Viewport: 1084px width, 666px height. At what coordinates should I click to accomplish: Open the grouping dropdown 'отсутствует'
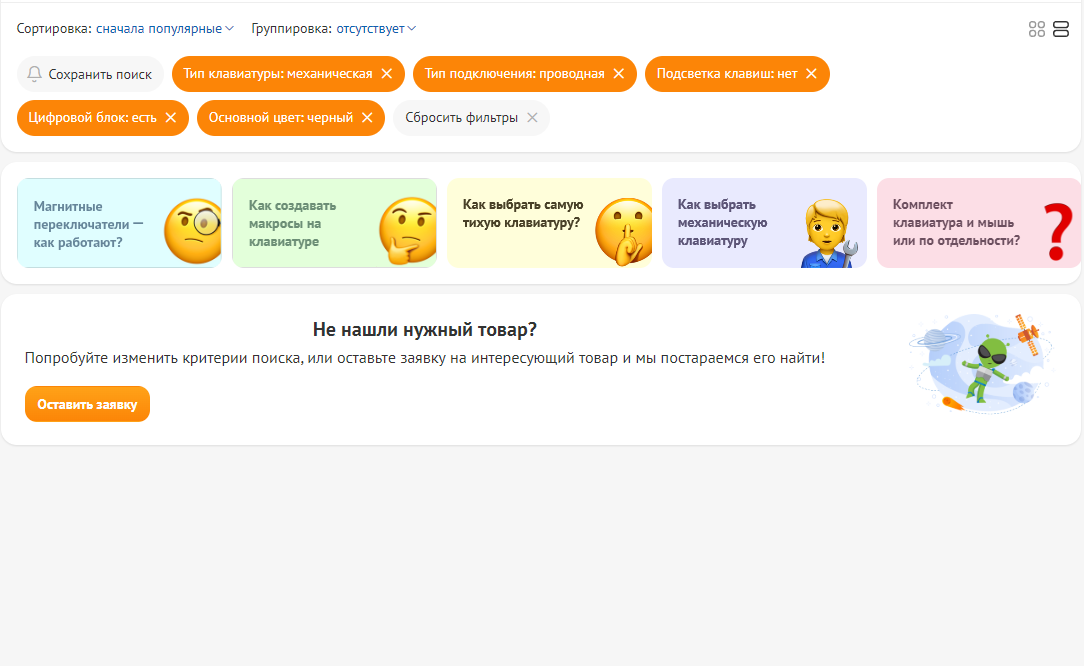coord(375,29)
